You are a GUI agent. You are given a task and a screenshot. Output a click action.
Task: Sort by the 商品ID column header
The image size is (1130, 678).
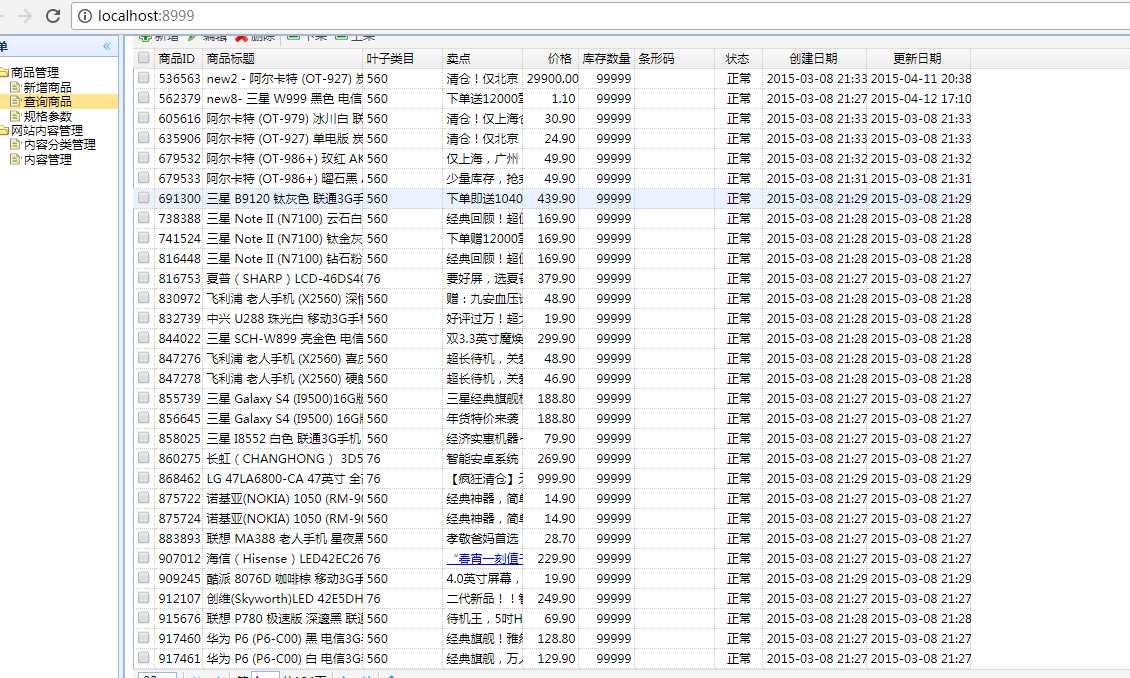pyautogui.click(x=177, y=58)
